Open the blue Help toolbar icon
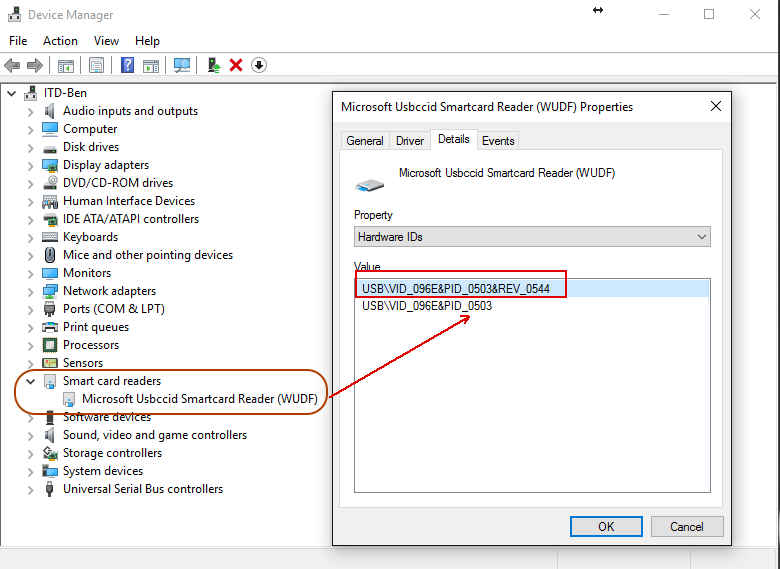The image size is (780, 569). click(127, 65)
